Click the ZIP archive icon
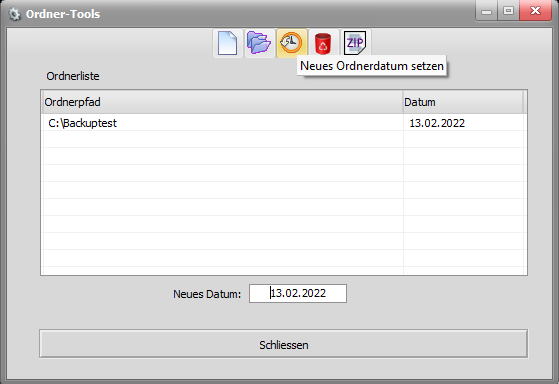The width and height of the screenshot is (559, 384). tap(355, 43)
